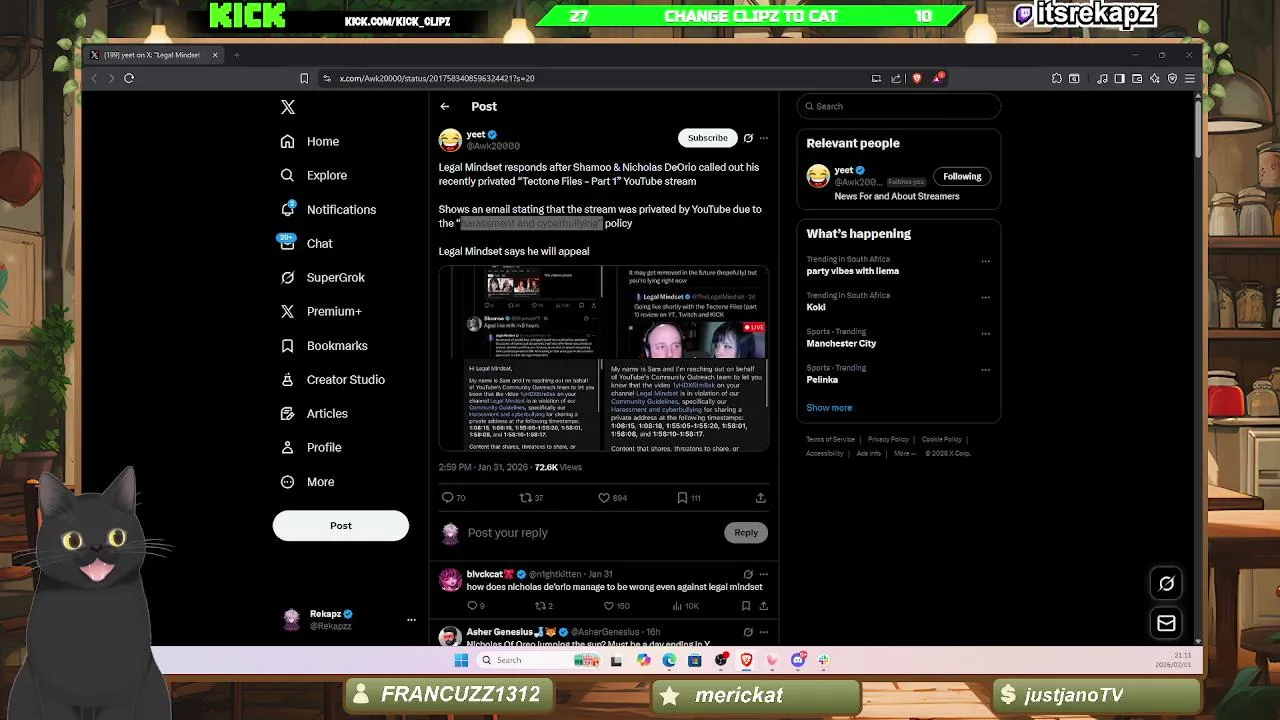Viewport: 1280px width, 720px height.
Task: Open more options for Koki trend
Action: coord(985,297)
